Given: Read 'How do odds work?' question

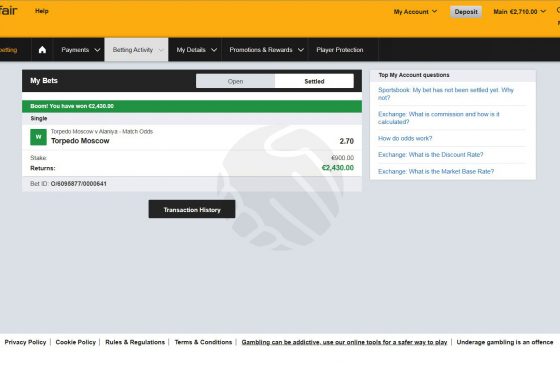Looking at the screenshot, I should (405, 138).
